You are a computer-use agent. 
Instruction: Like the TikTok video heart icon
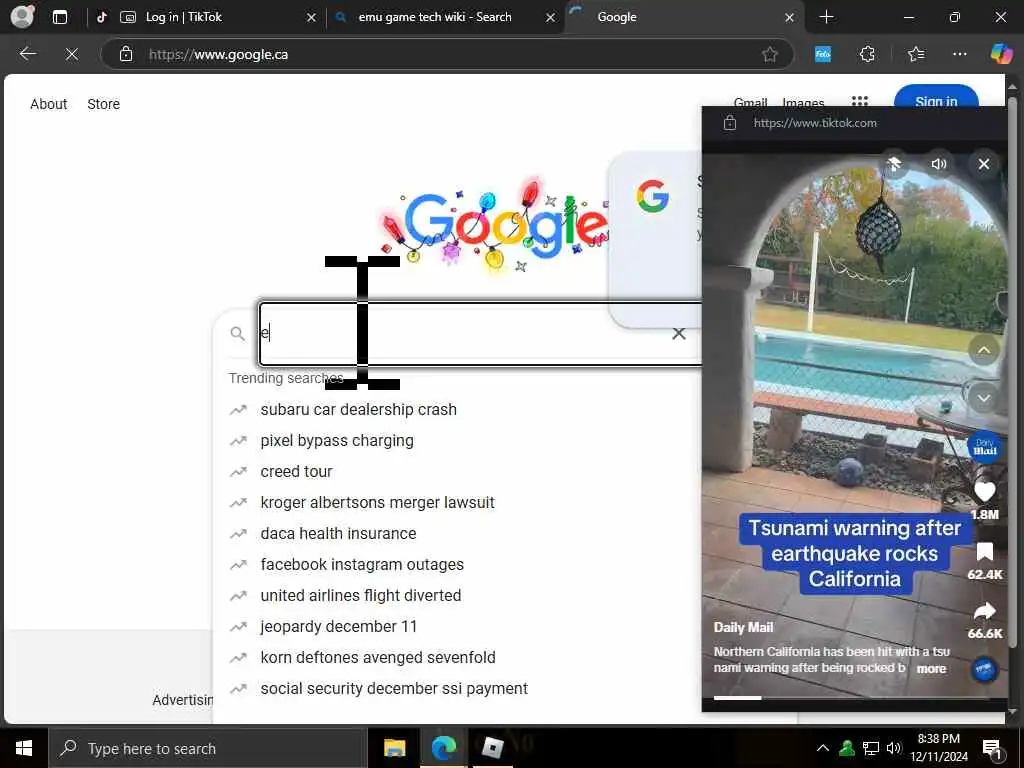tap(984, 492)
